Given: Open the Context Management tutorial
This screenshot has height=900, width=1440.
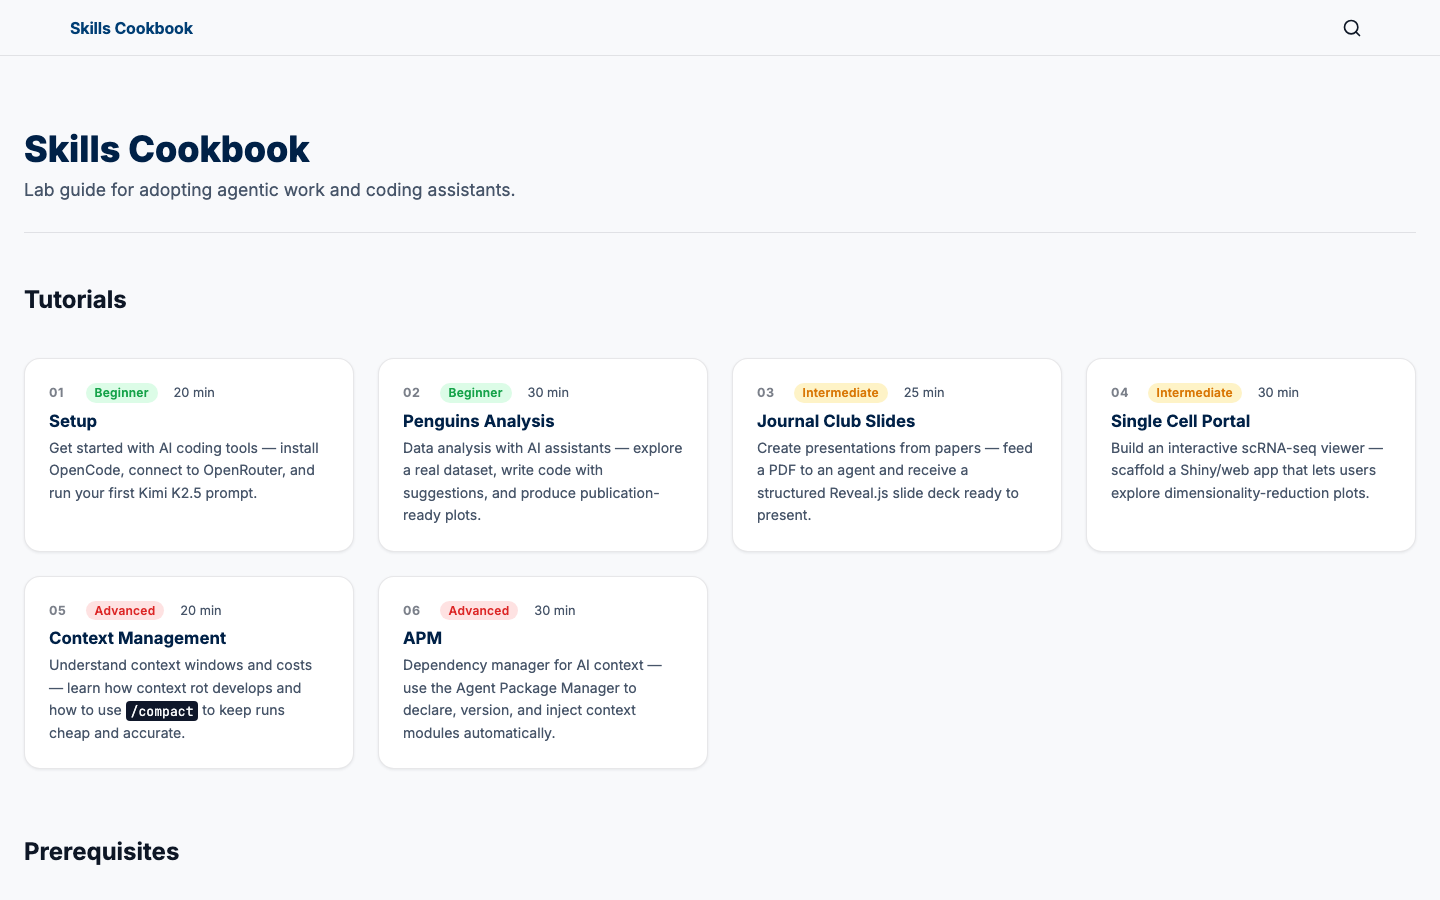Looking at the screenshot, I should coord(137,638).
